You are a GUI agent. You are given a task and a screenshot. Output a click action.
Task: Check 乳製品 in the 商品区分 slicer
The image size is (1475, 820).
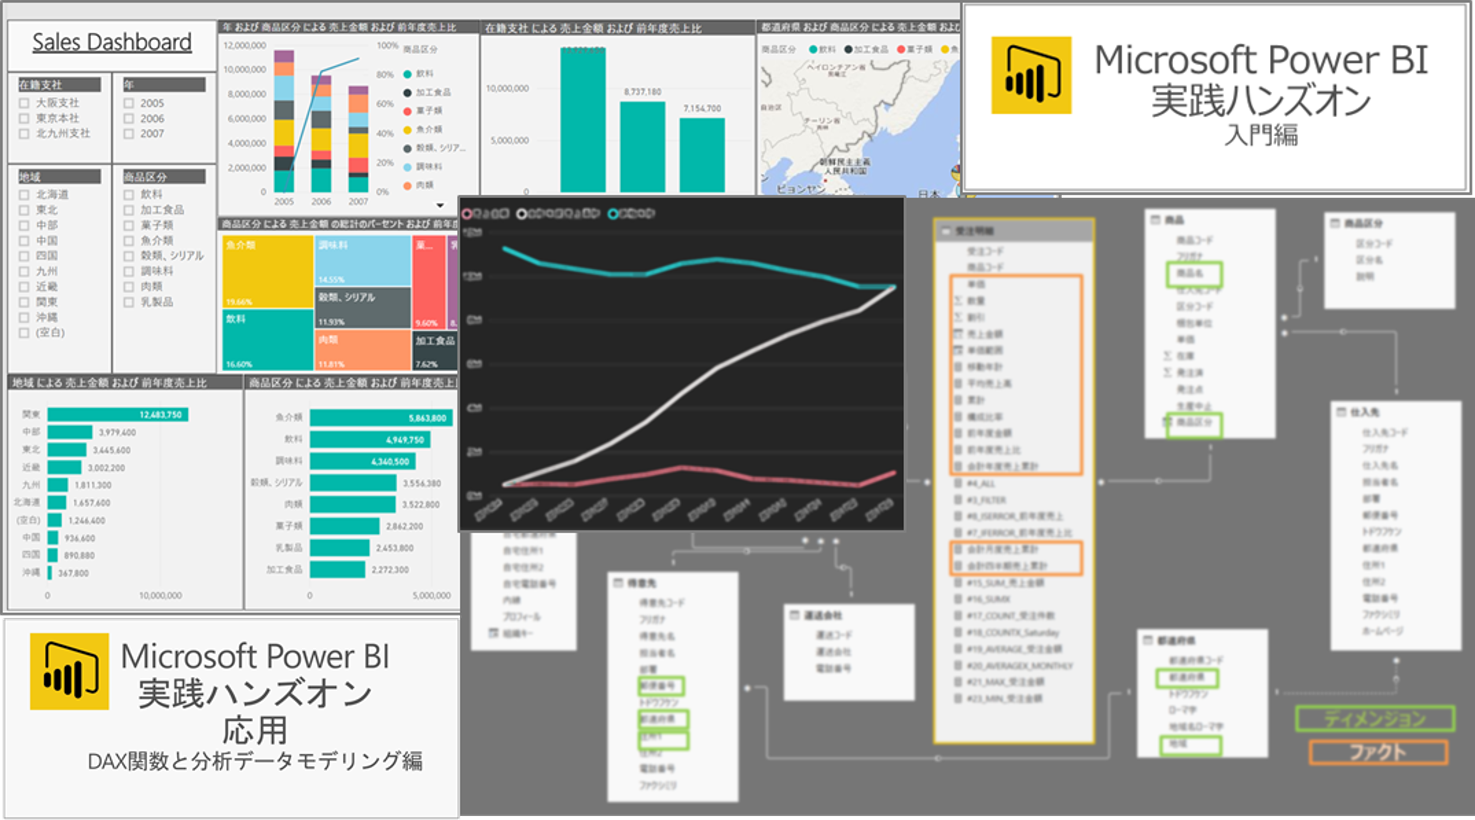click(x=129, y=302)
